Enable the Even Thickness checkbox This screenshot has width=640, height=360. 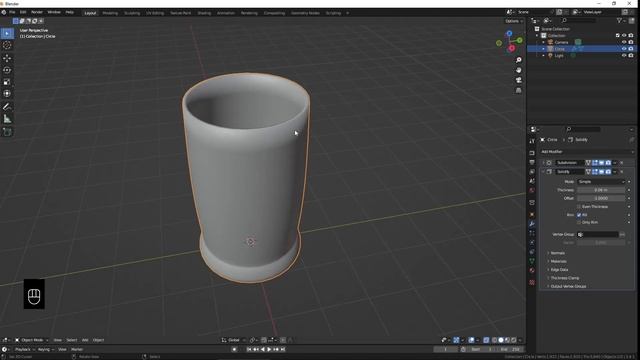(579, 207)
